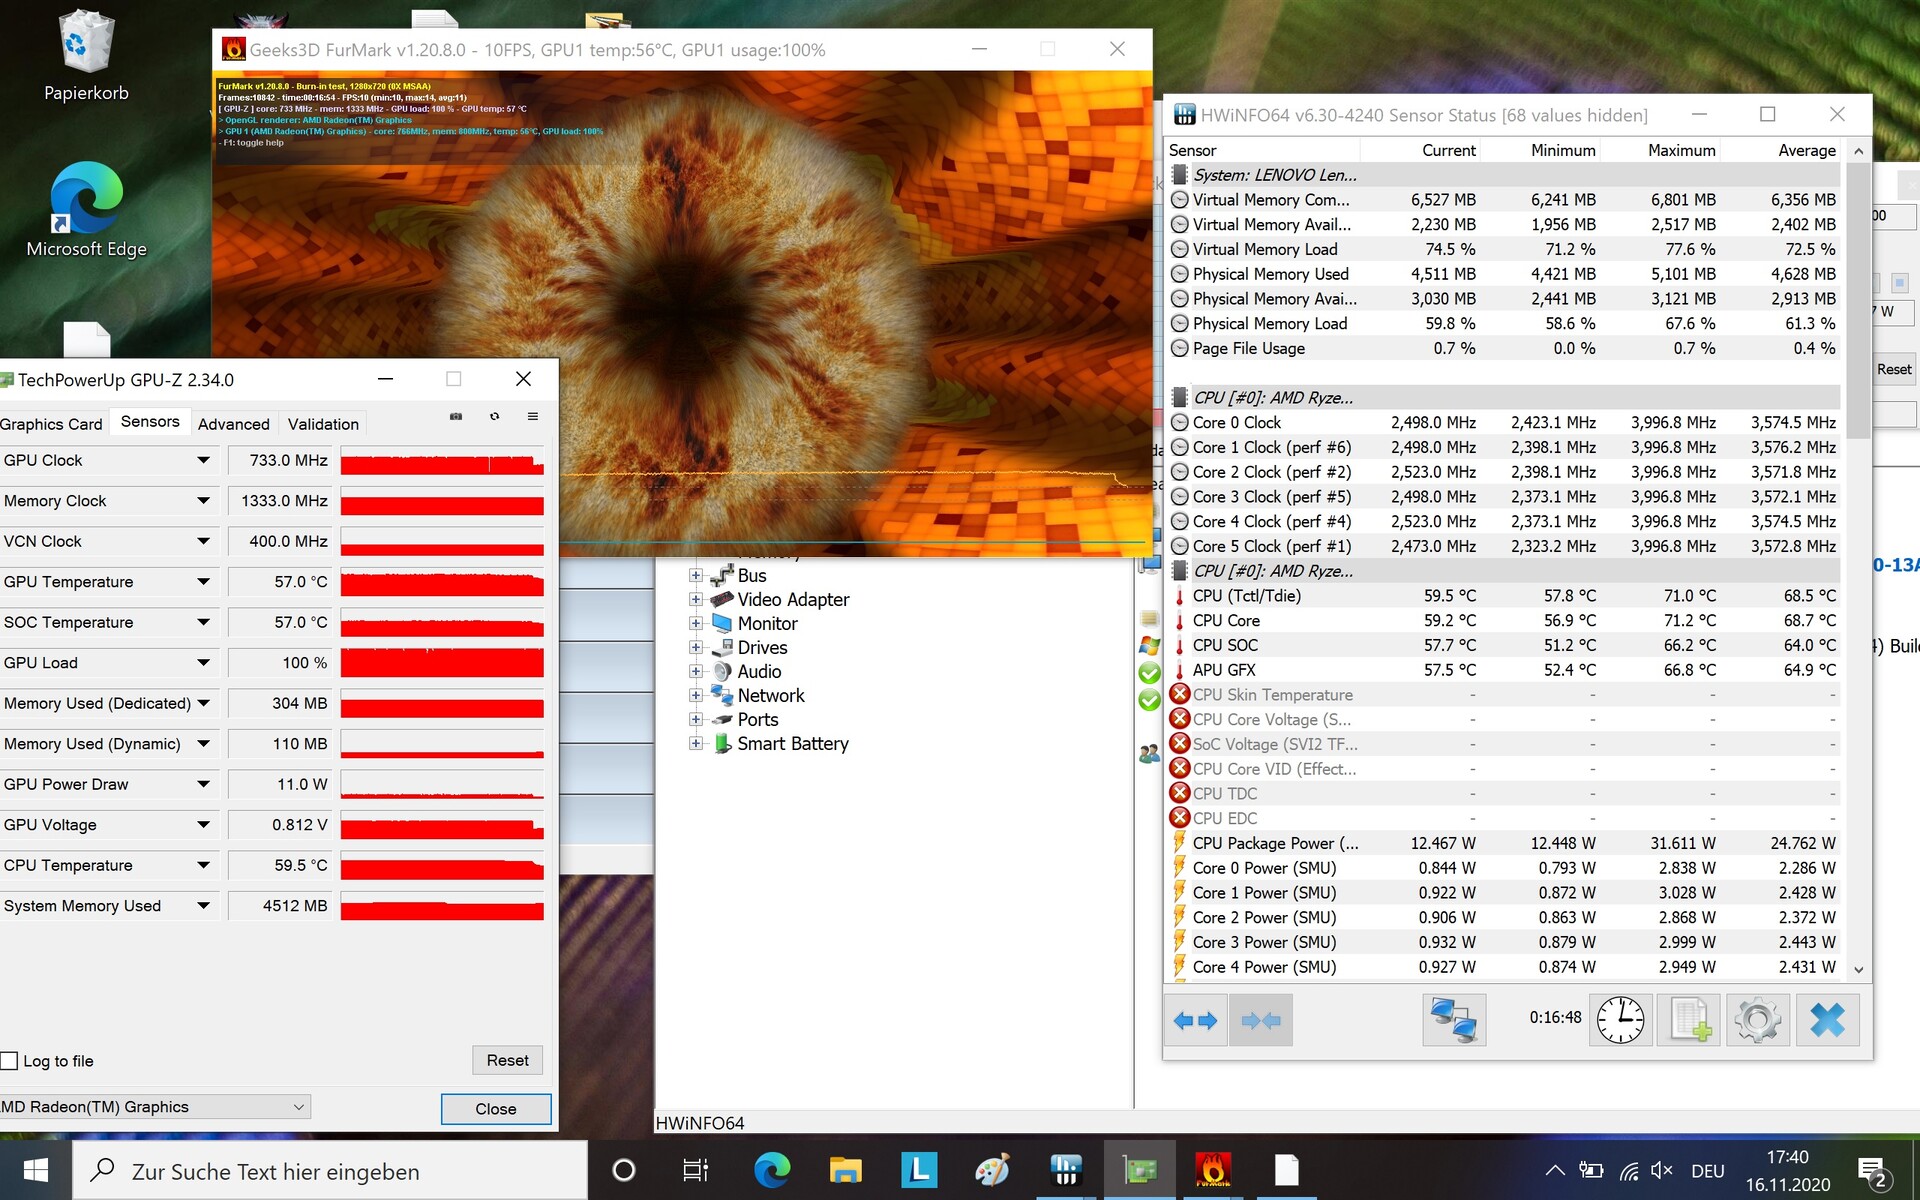Switch to the Advanced tab in GPU-Z
Image resolution: width=1920 pixels, height=1200 pixels.
pos(233,424)
